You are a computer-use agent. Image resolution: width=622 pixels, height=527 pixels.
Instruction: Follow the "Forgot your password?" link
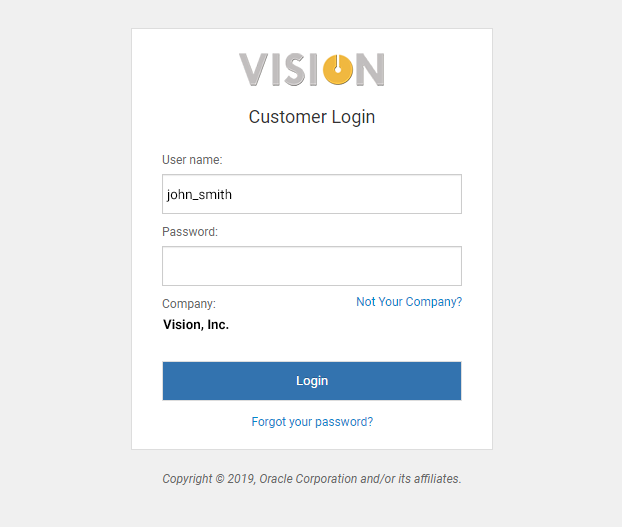(x=312, y=422)
